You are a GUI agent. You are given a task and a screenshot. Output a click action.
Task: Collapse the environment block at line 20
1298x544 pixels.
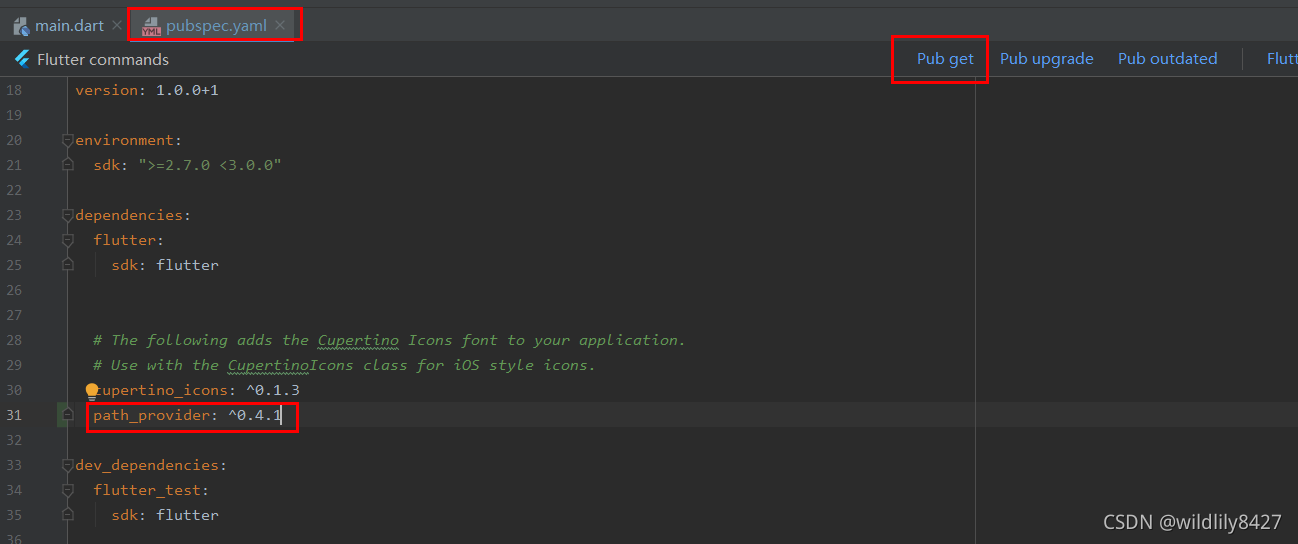67,140
